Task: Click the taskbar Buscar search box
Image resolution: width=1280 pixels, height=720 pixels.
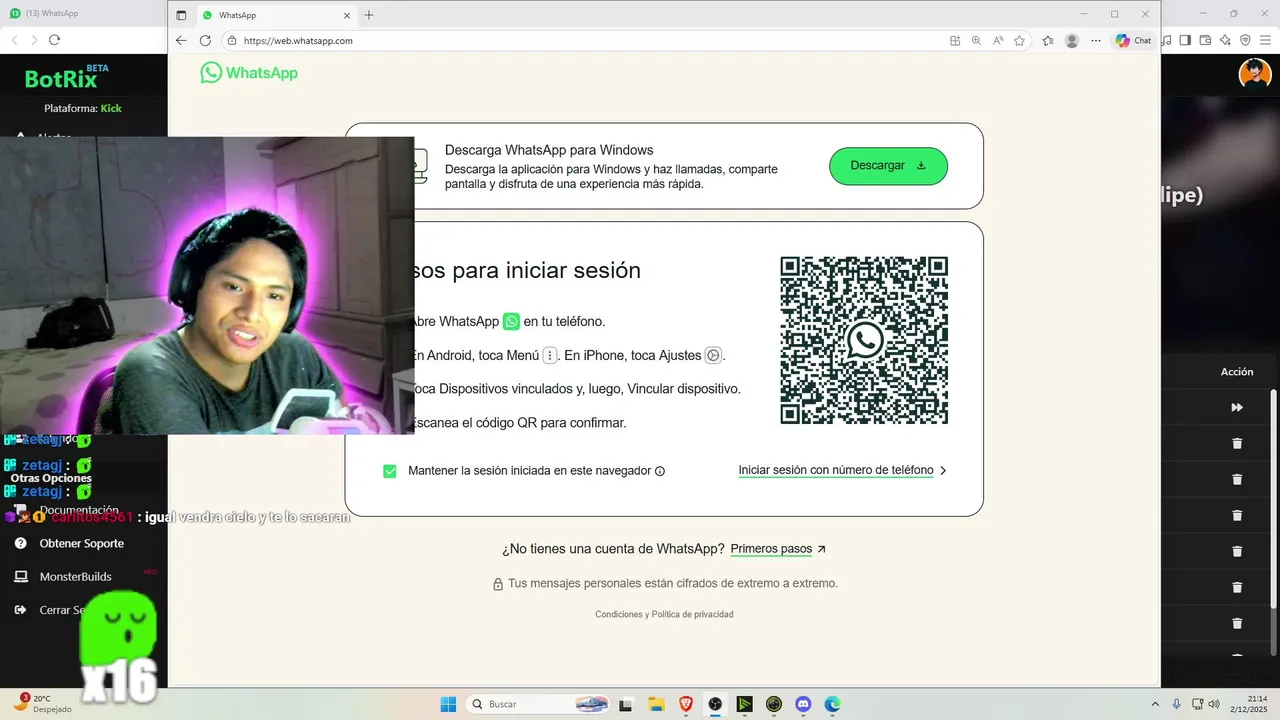Action: pos(540,704)
